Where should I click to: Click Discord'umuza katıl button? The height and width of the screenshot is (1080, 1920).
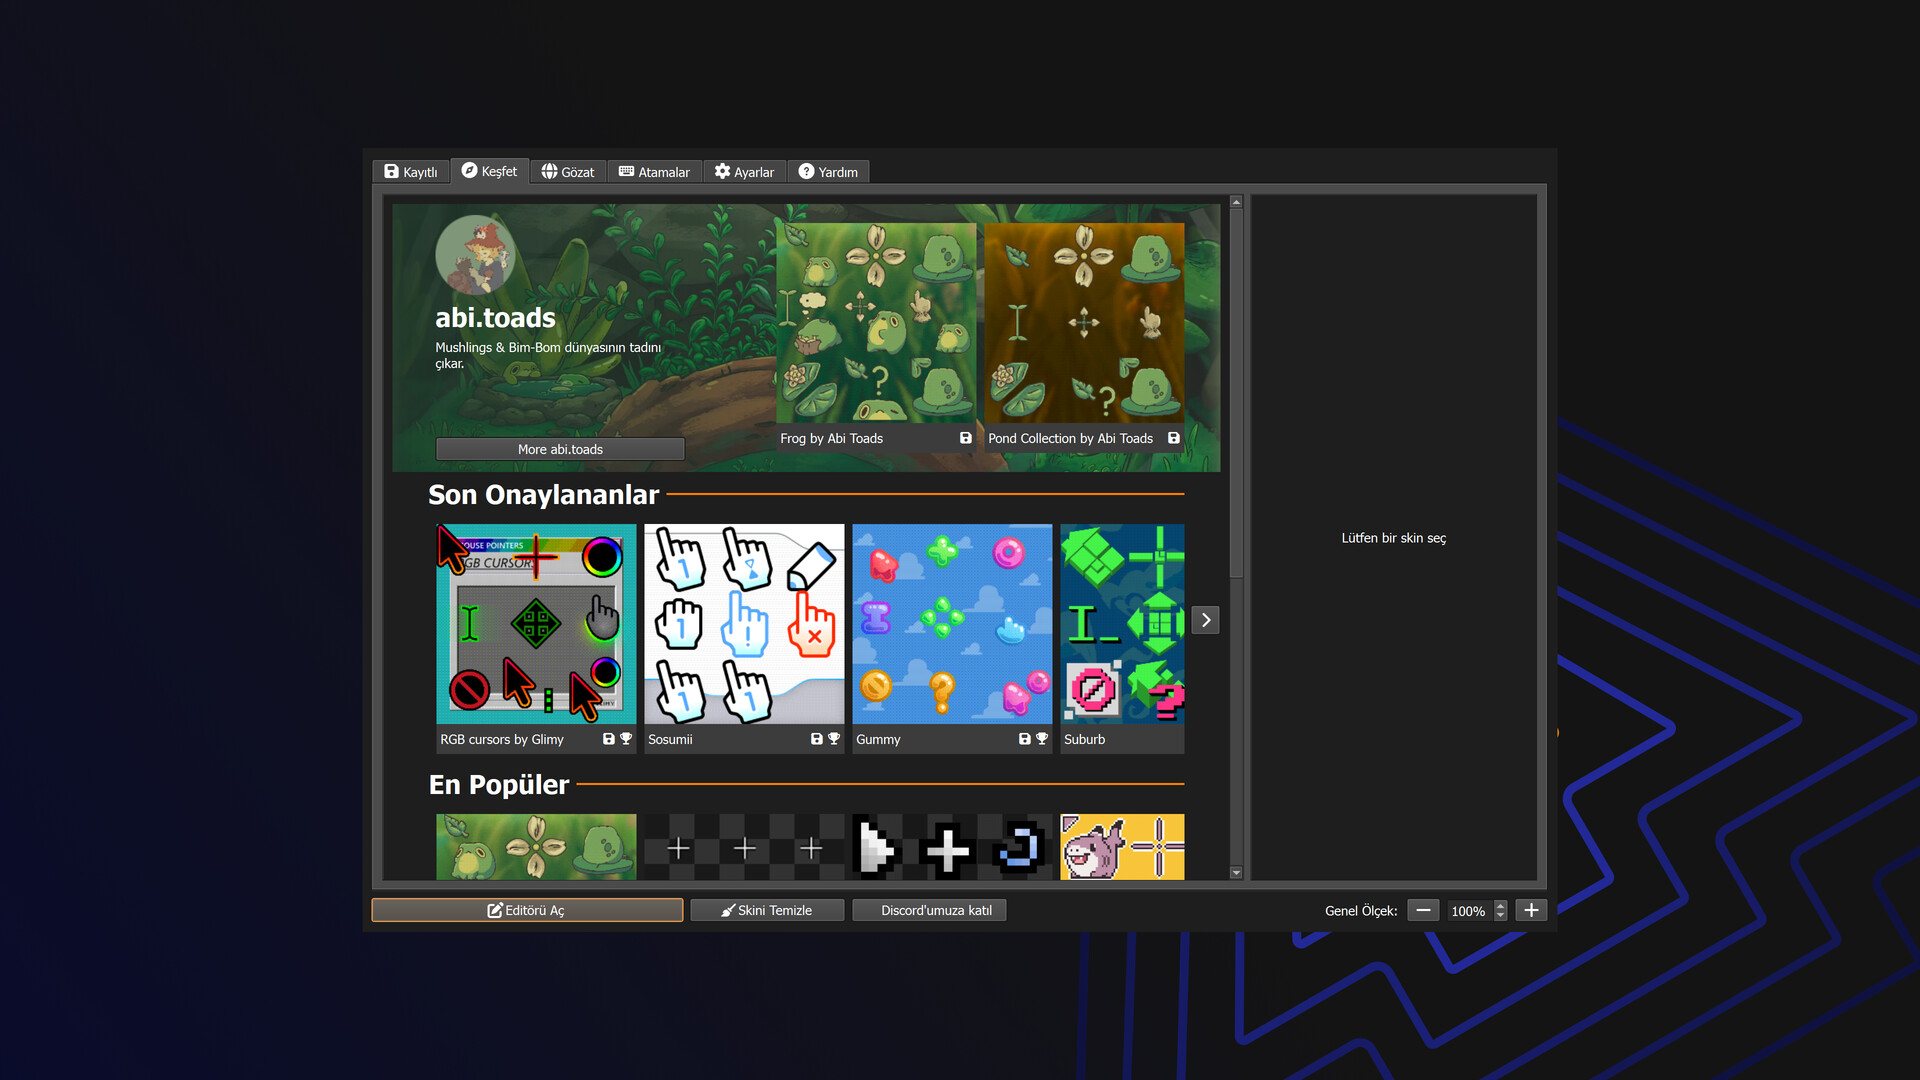[929, 910]
